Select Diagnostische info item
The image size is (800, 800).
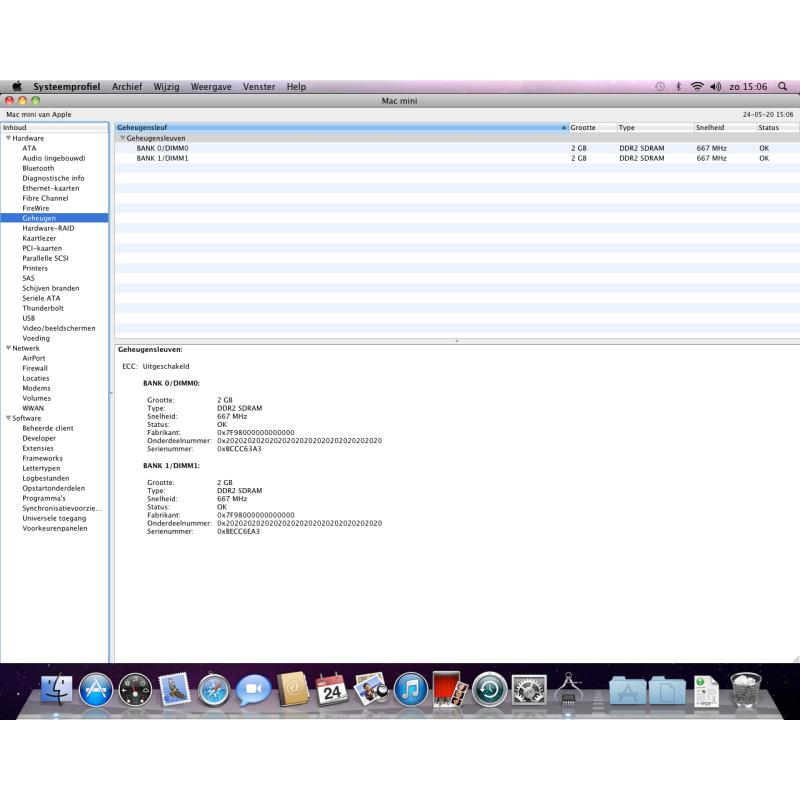coord(53,178)
